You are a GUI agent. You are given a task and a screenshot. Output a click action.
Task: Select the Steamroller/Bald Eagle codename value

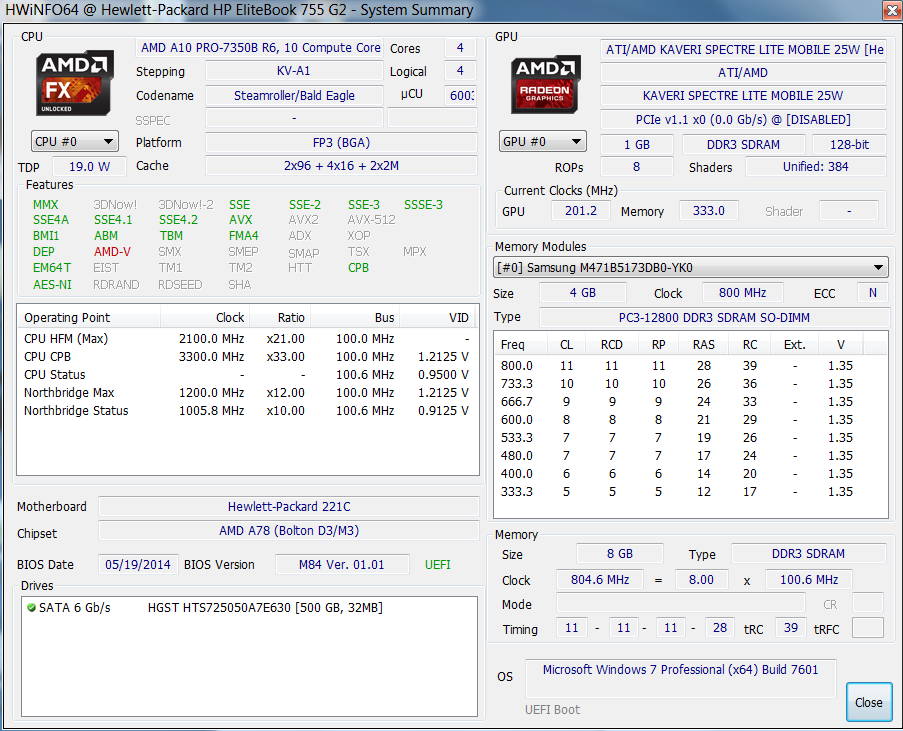coord(294,96)
